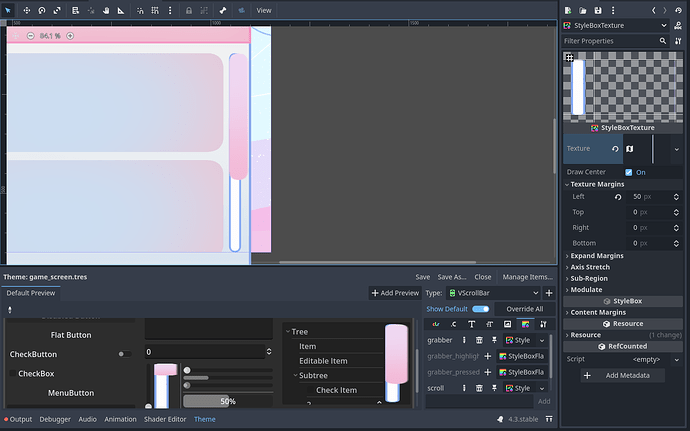This screenshot has width=690, height=431.
Task: Add a new theme type plus button
Action: [x=549, y=293]
